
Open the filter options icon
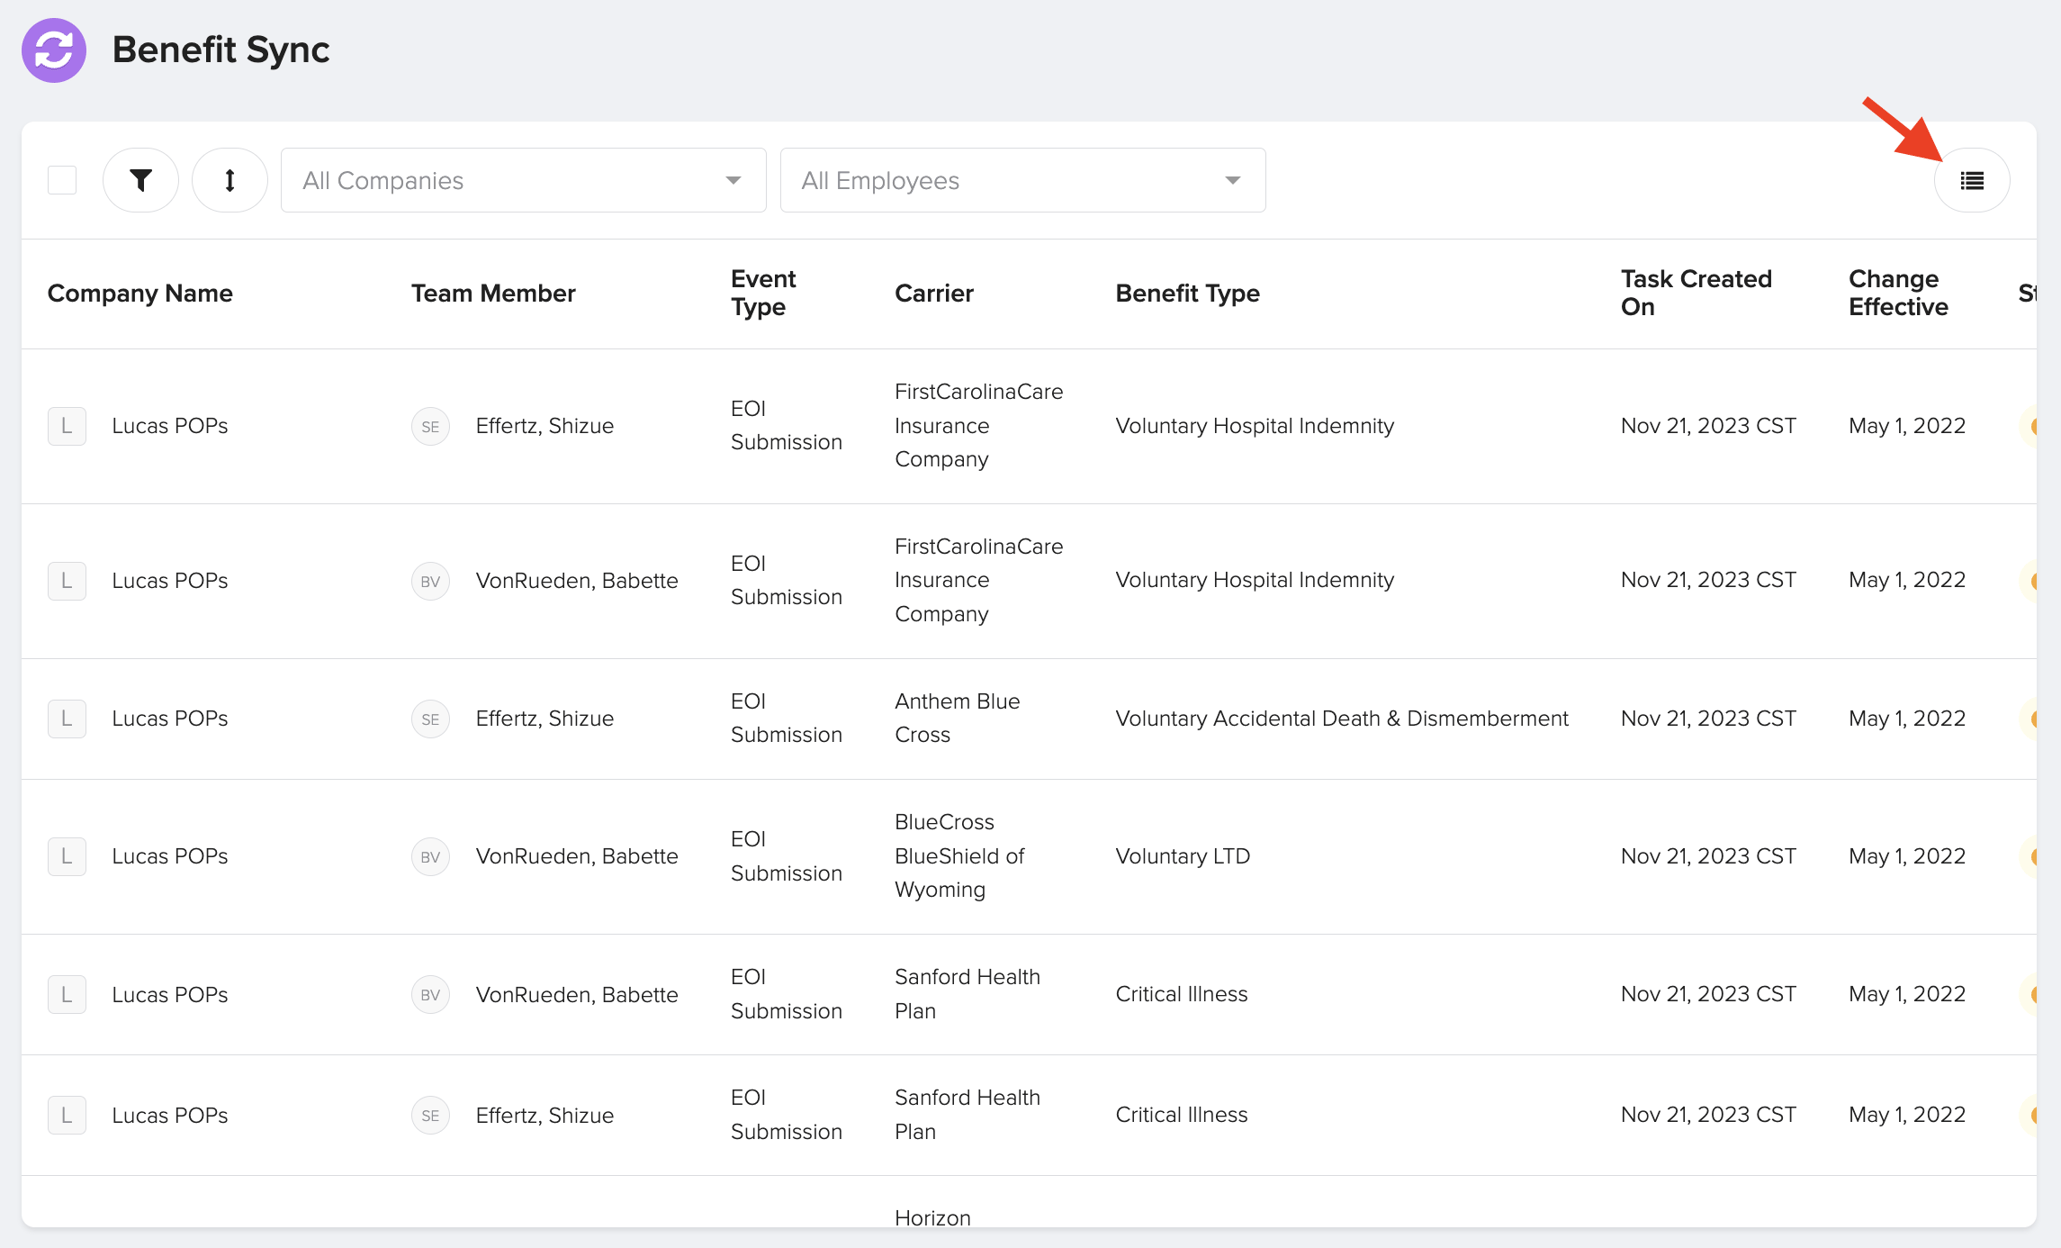click(x=140, y=180)
